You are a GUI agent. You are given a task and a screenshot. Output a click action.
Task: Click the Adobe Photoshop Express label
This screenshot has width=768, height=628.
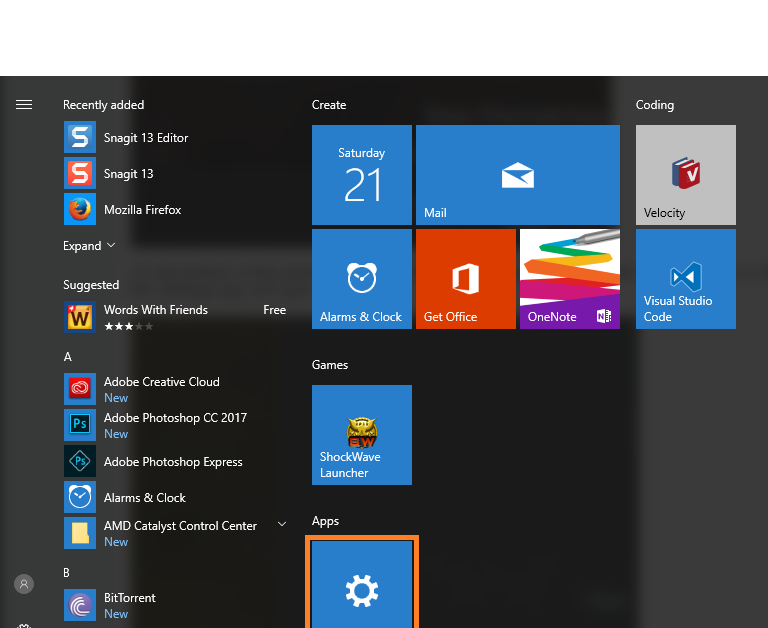coord(173,462)
